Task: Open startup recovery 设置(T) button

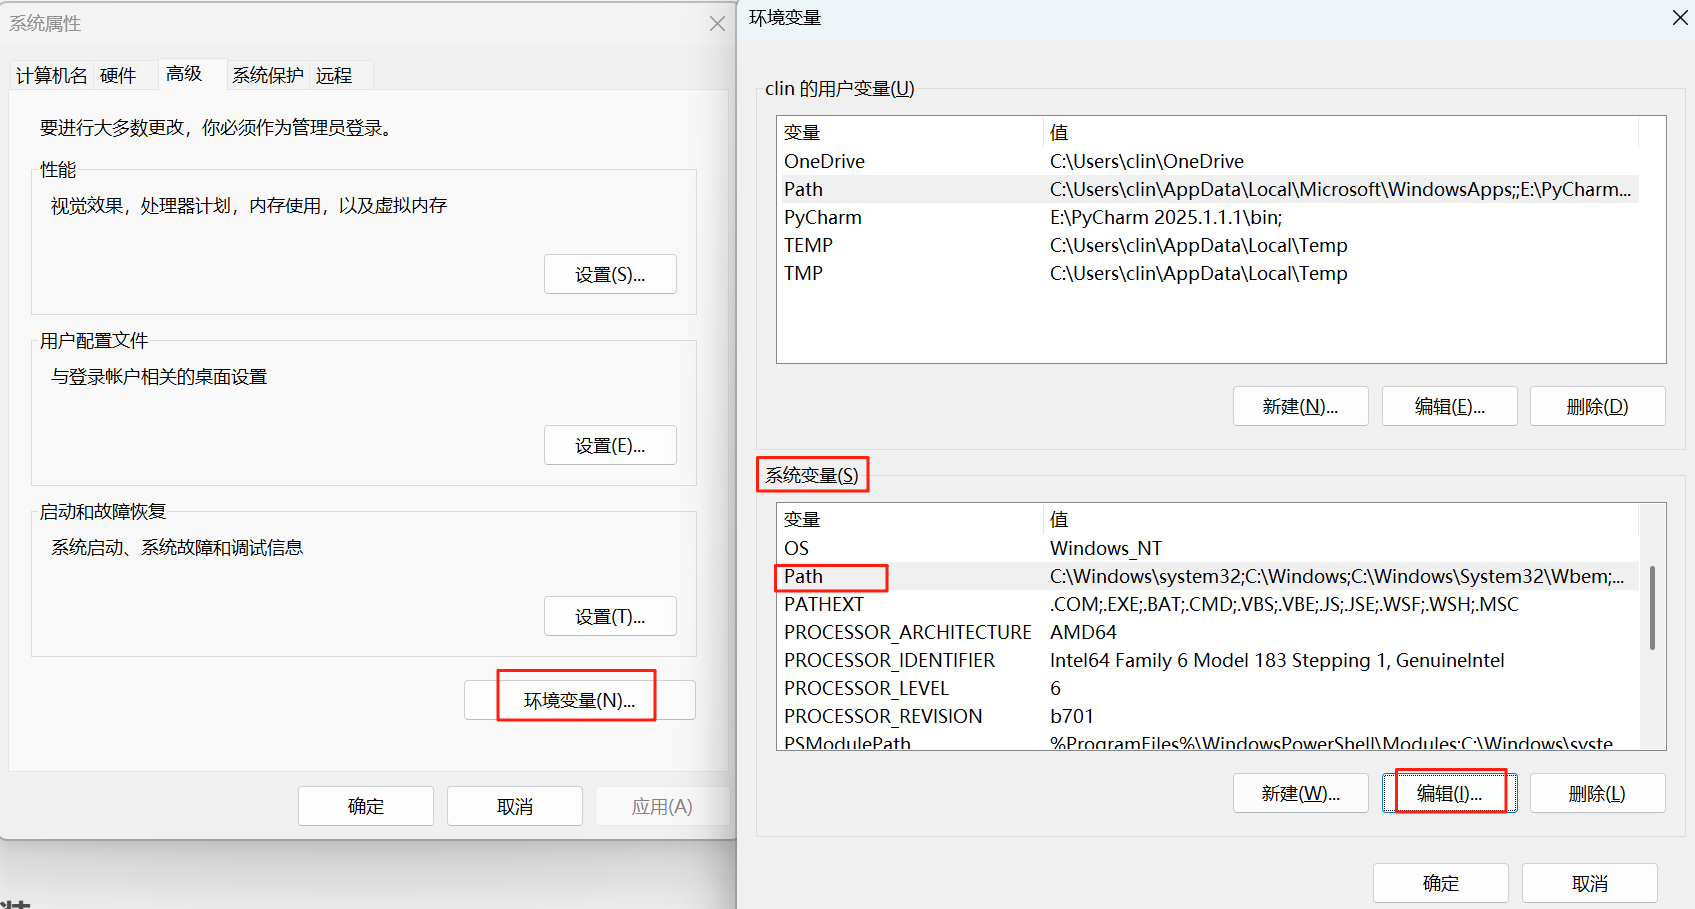Action: (610, 616)
